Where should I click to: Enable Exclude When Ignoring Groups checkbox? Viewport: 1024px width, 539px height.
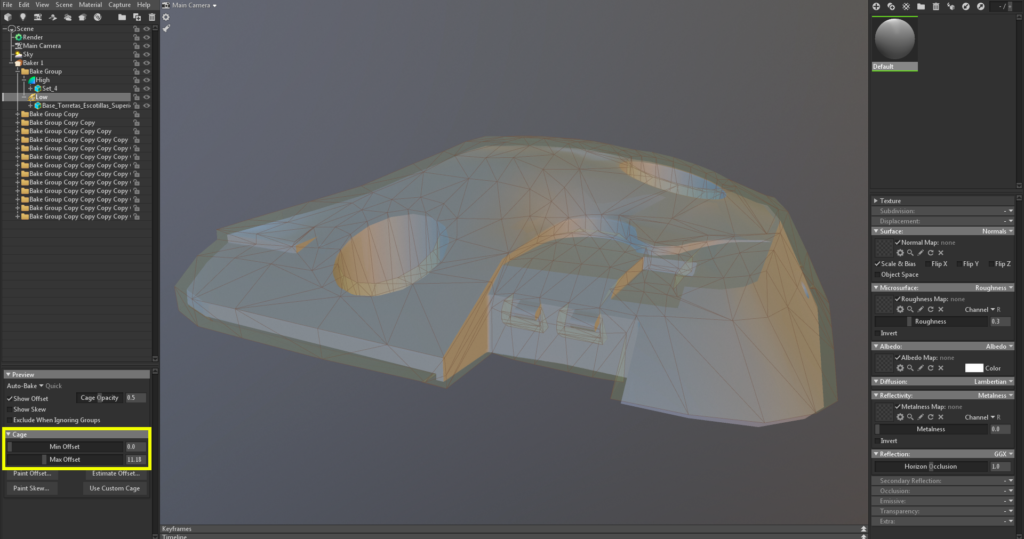pos(9,420)
